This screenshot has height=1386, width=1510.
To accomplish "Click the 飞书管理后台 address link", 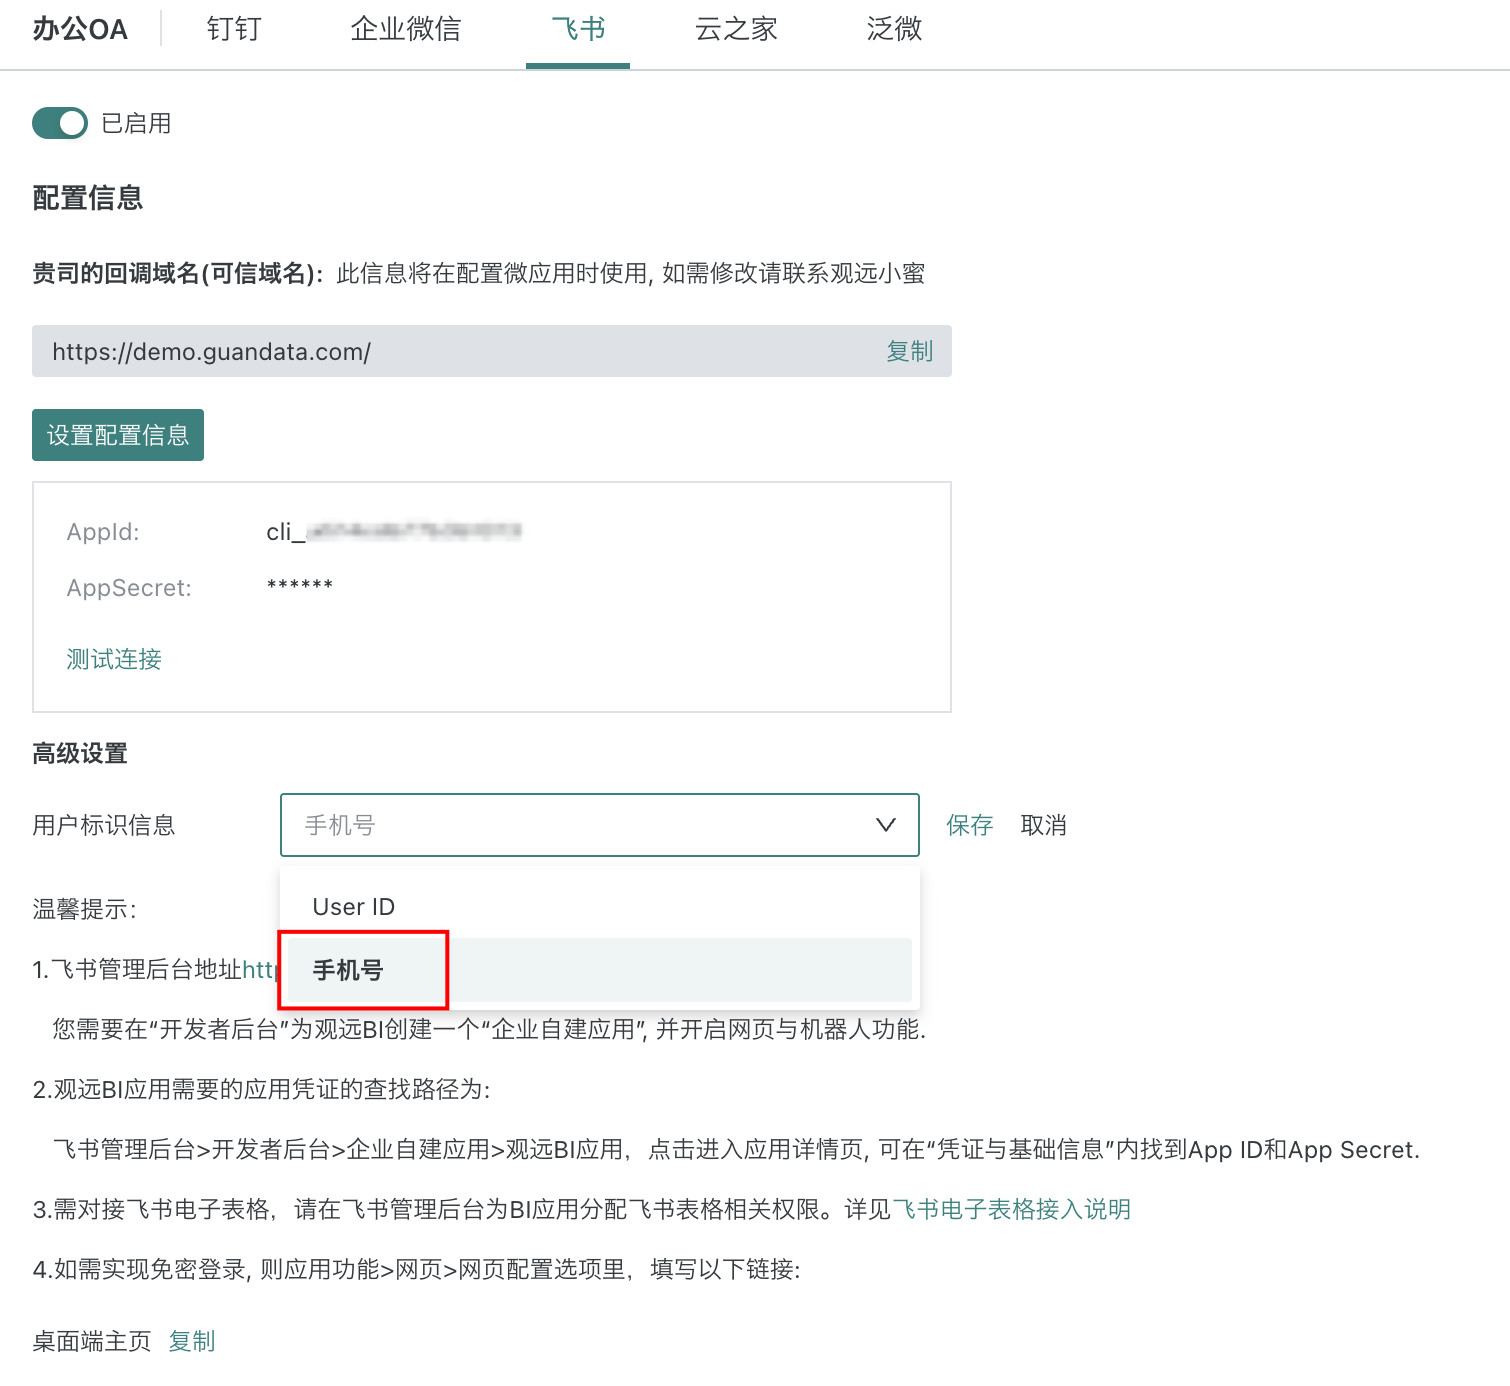I will pyautogui.click(x=260, y=969).
